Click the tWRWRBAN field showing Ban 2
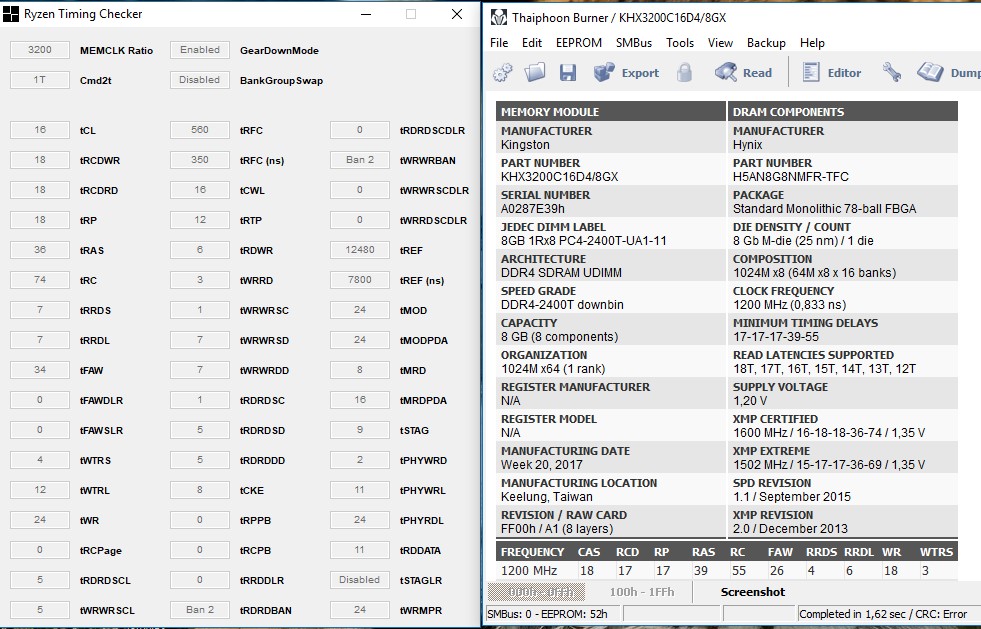The width and height of the screenshot is (981, 629). 360,160
